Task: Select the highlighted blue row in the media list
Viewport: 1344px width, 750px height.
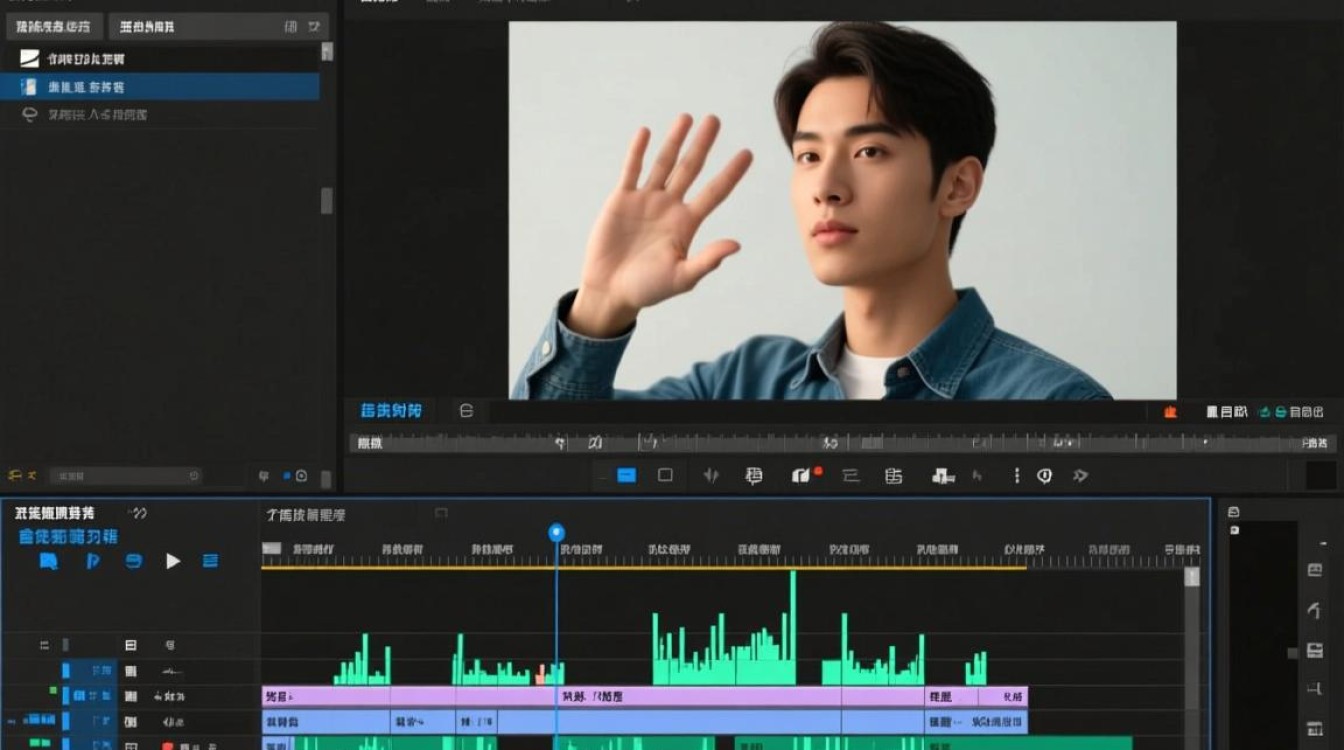Action: pyautogui.click(x=160, y=87)
